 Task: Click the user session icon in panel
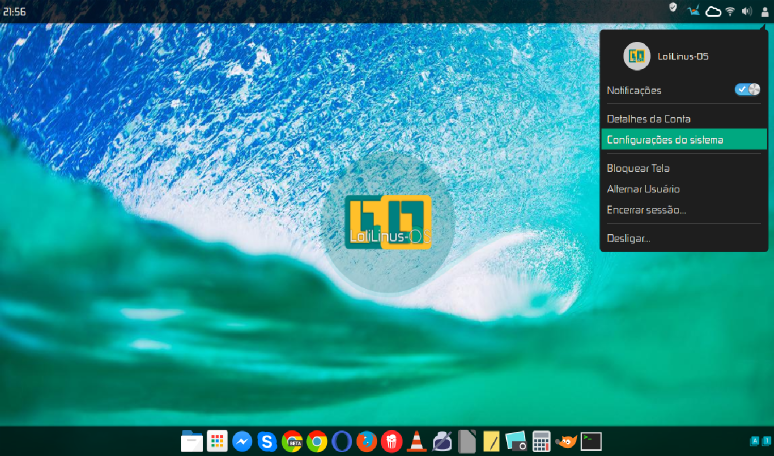click(x=765, y=11)
